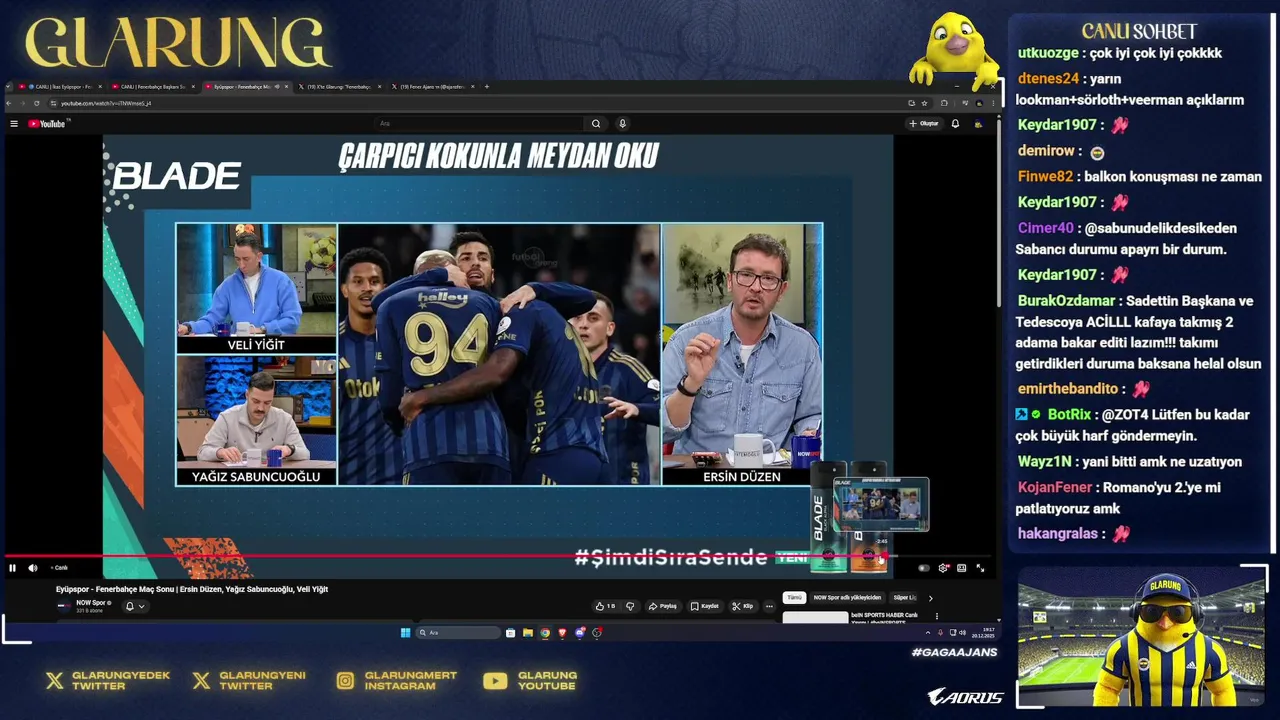Like the video with thumbs up
Image resolution: width=1280 pixels, height=720 pixels.
[605, 606]
